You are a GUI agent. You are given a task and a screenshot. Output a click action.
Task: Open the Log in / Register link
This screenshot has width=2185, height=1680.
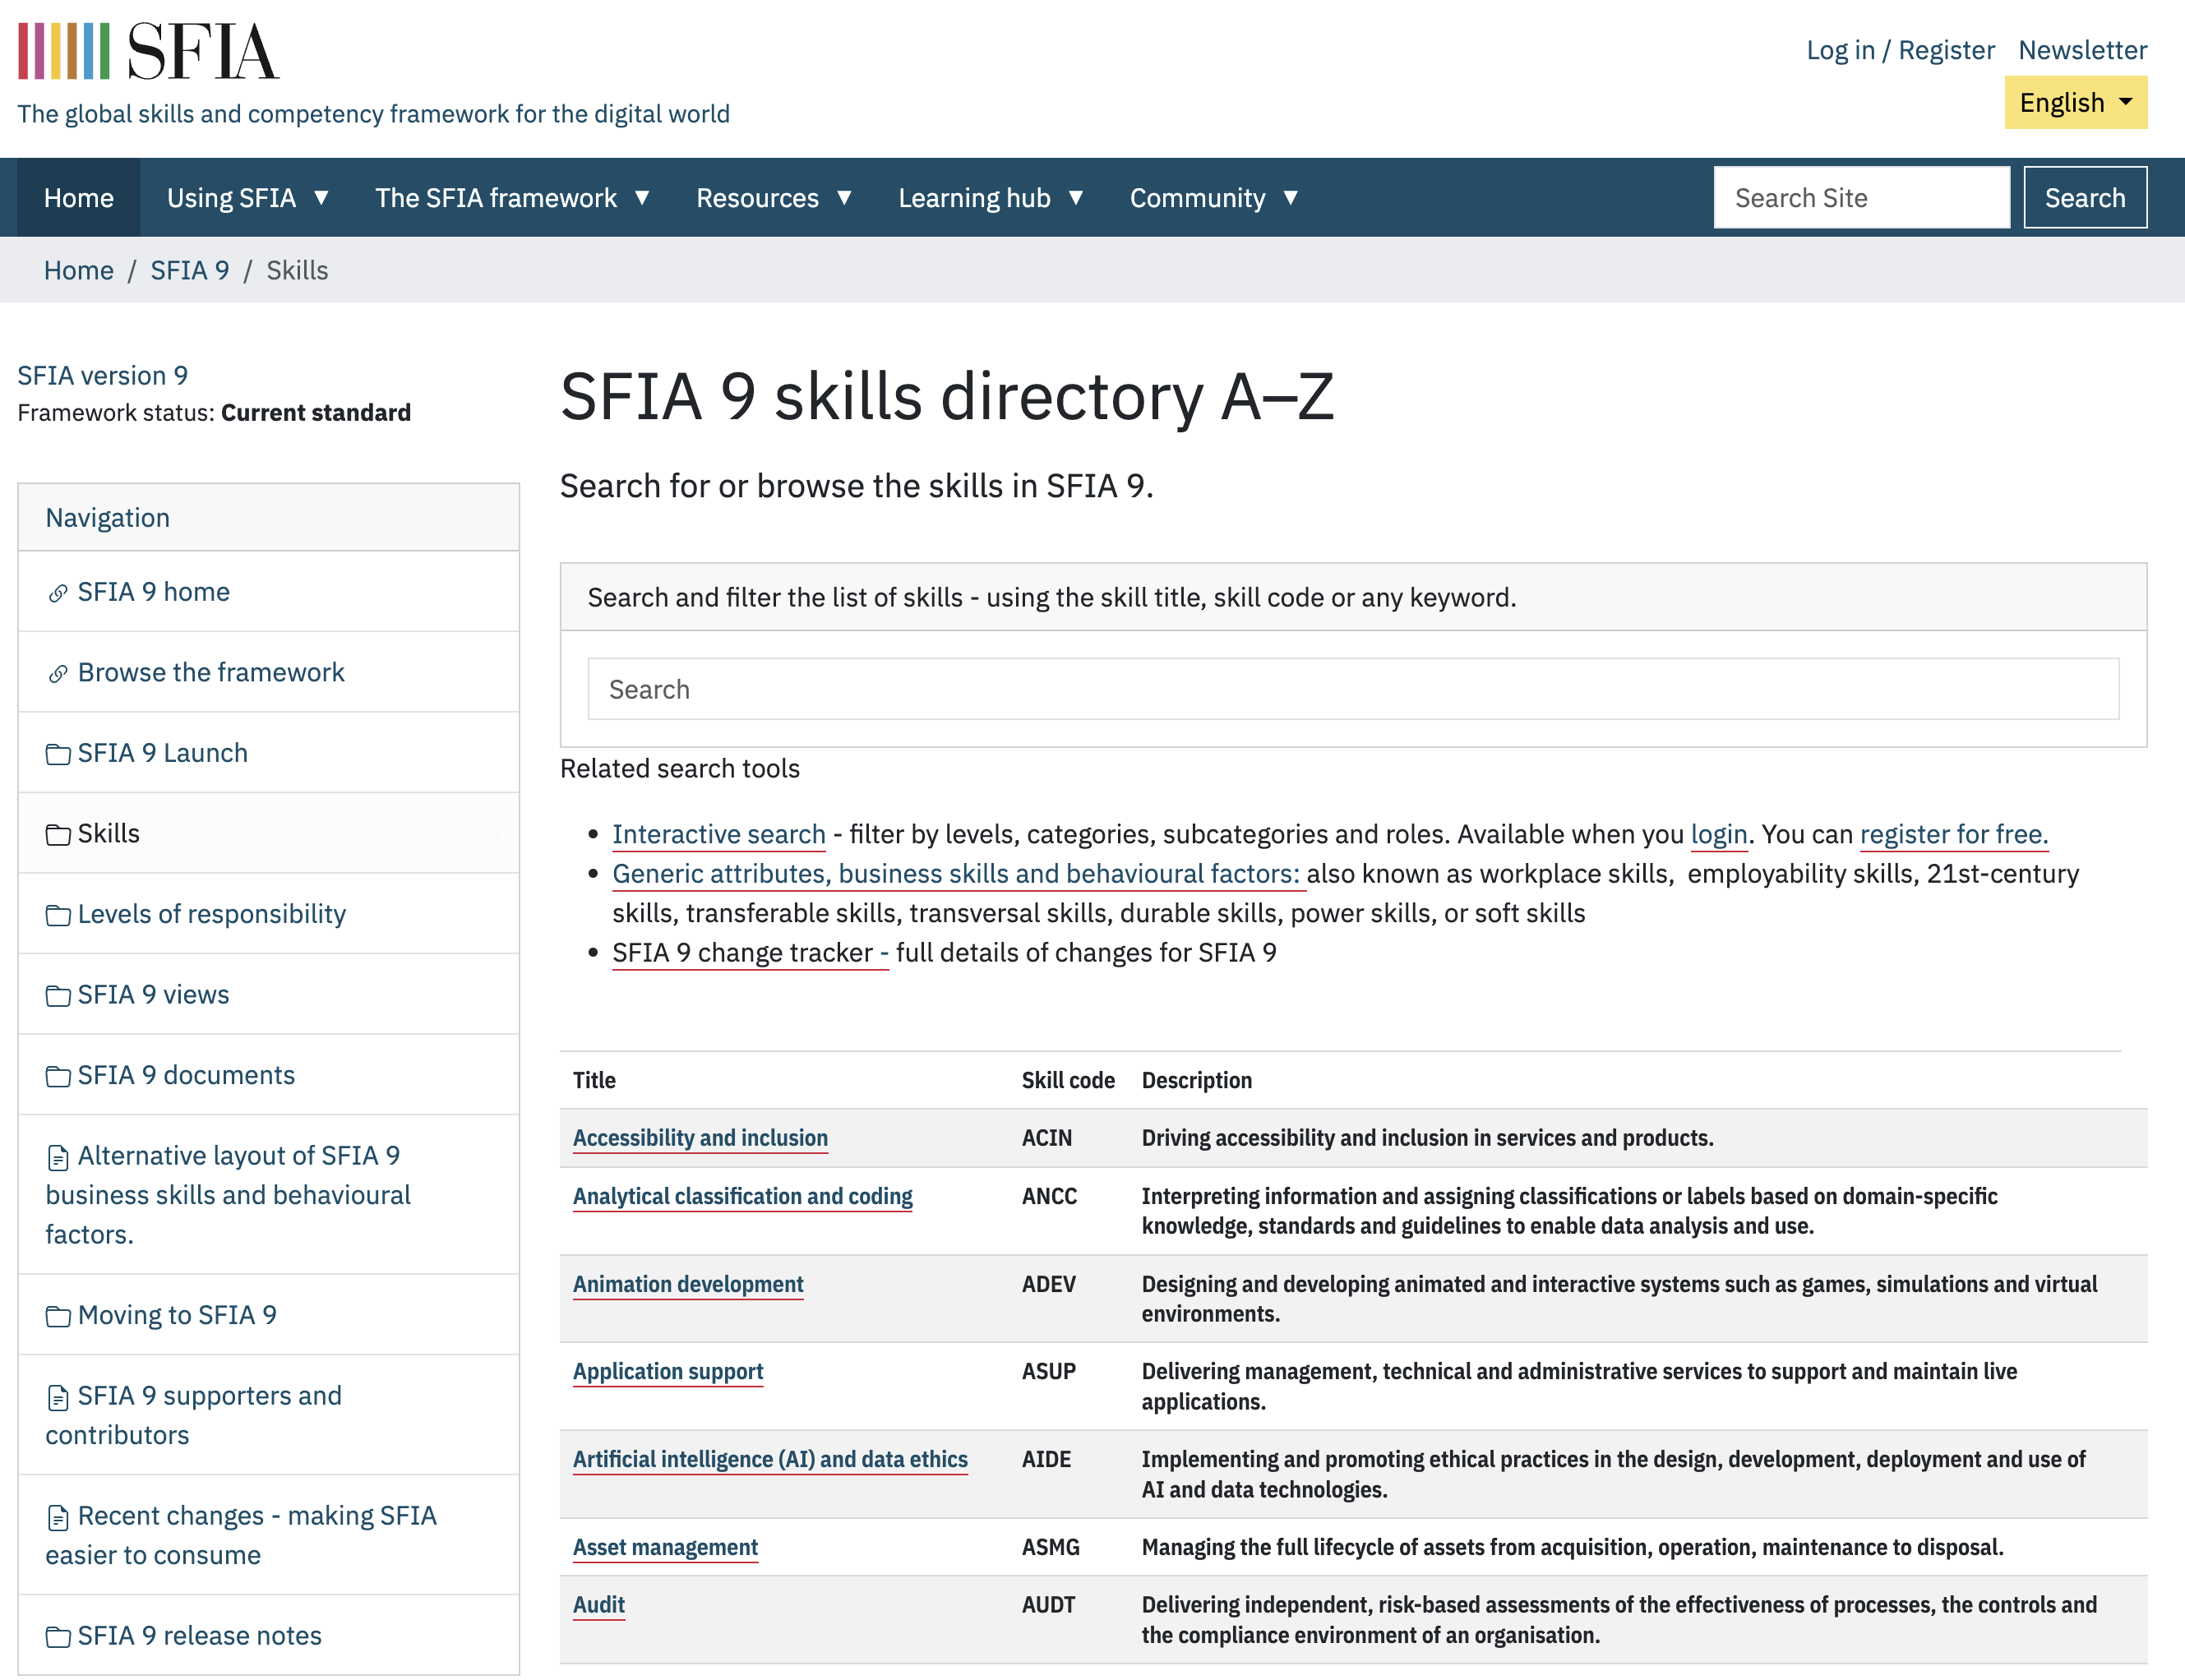point(1900,50)
